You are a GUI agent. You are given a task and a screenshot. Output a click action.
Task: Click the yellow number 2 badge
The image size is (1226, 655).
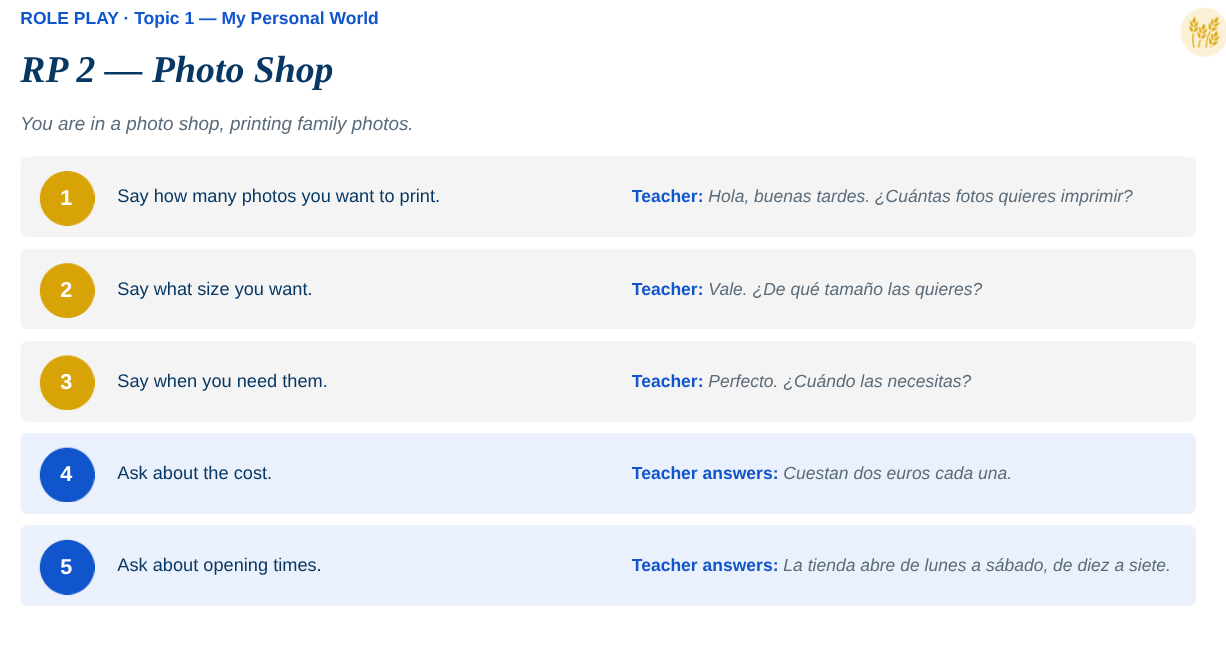coord(67,290)
